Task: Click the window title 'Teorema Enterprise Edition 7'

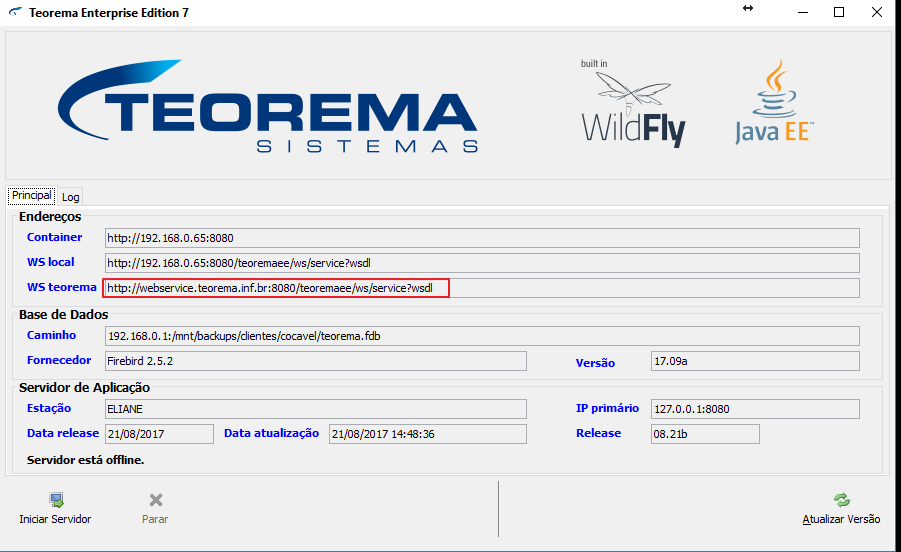Action: [x=109, y=13]
